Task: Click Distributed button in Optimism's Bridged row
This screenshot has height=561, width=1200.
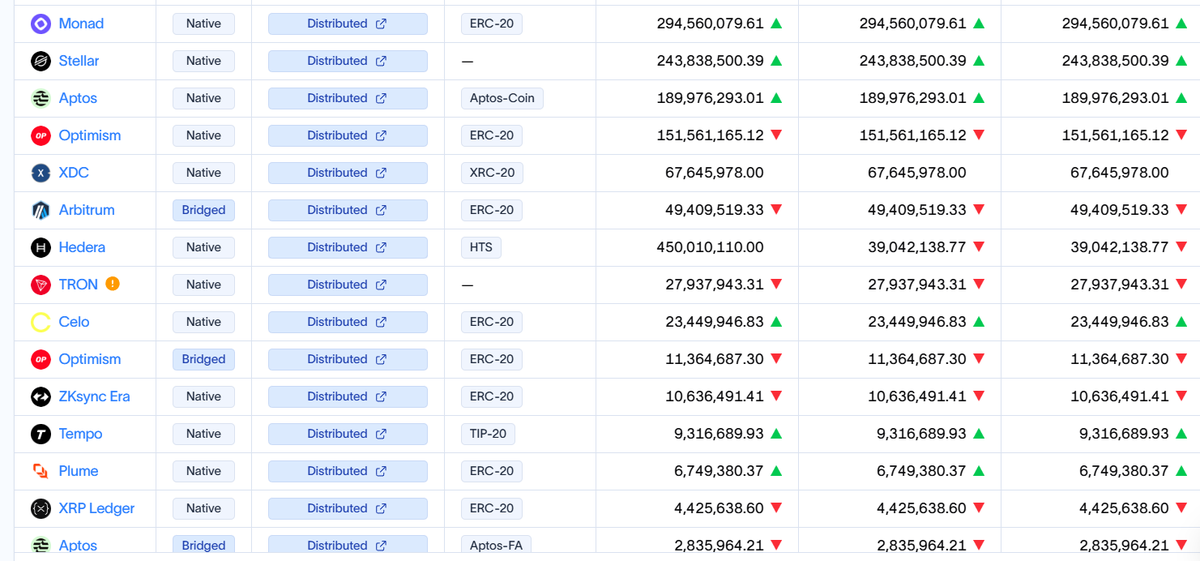Action: coord(348,359)
